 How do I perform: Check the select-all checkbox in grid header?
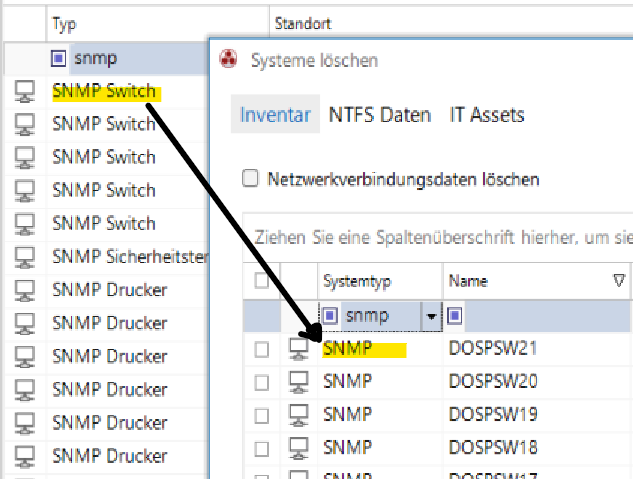[x=262, y=281]
